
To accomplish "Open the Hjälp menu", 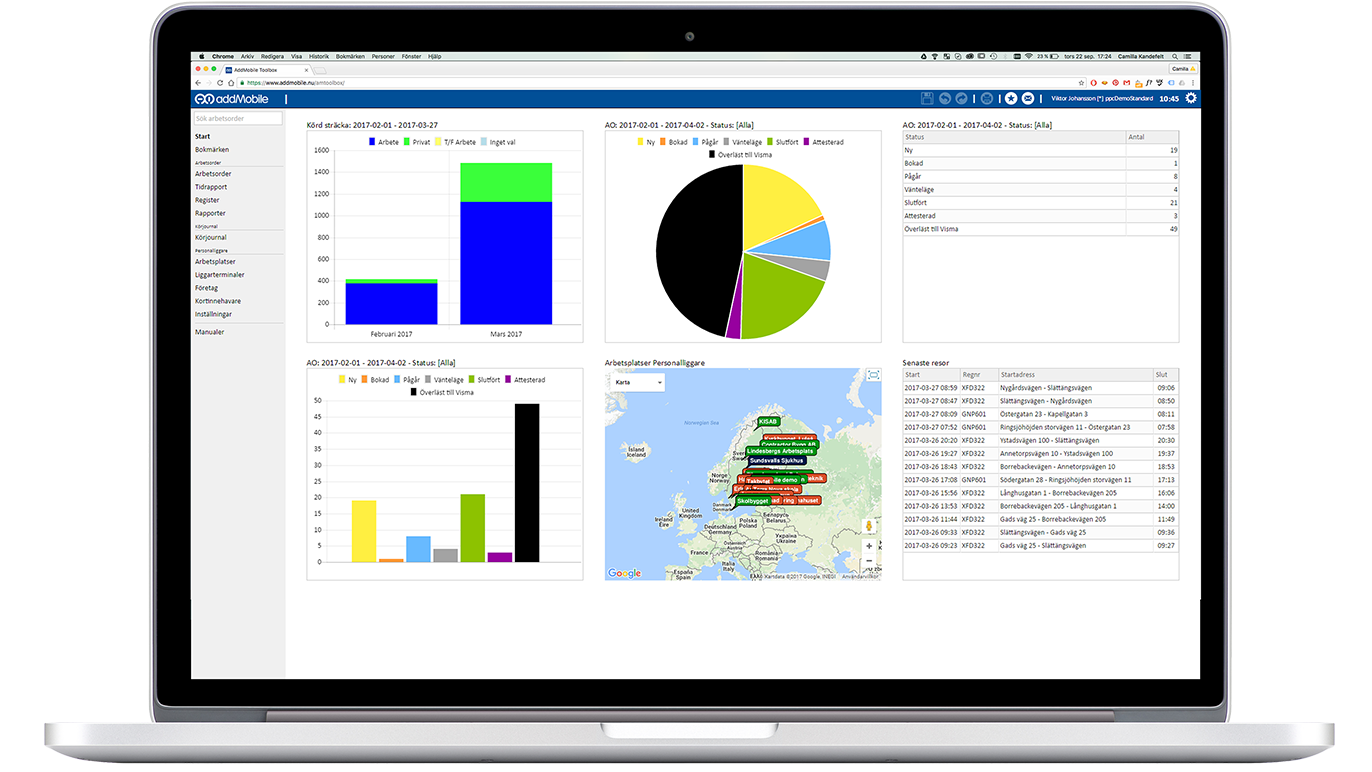I will 434,57.
